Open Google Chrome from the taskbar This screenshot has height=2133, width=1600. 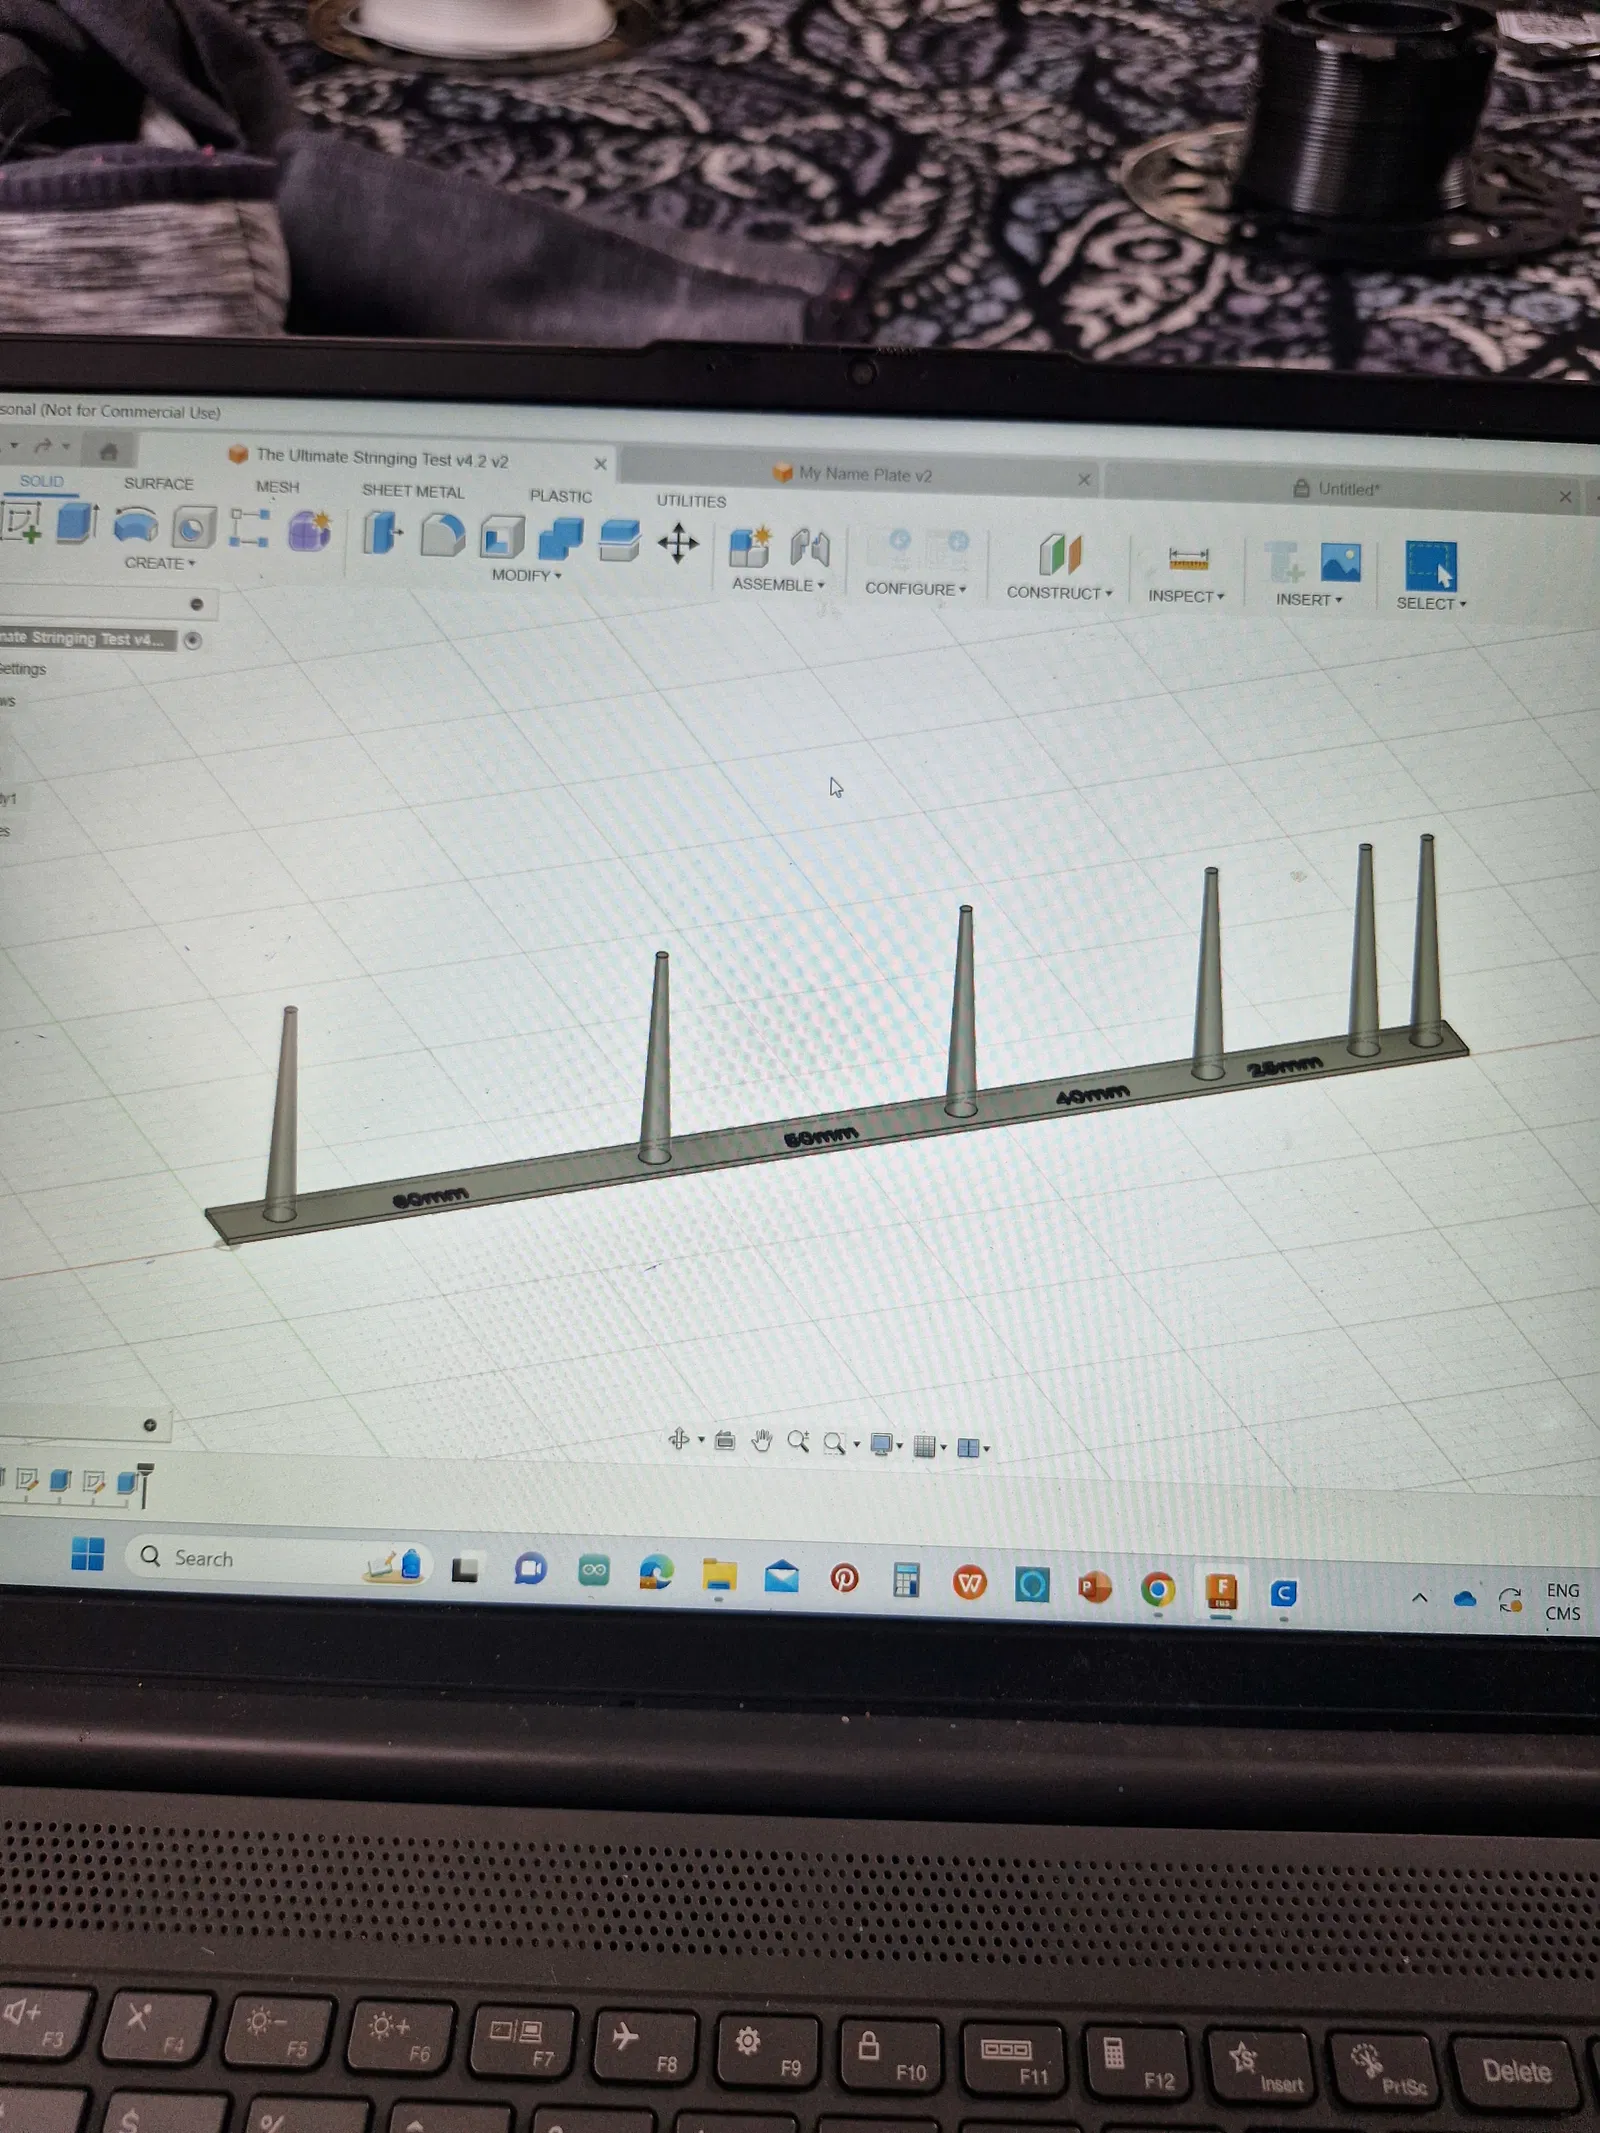tap(1158, 1588)
